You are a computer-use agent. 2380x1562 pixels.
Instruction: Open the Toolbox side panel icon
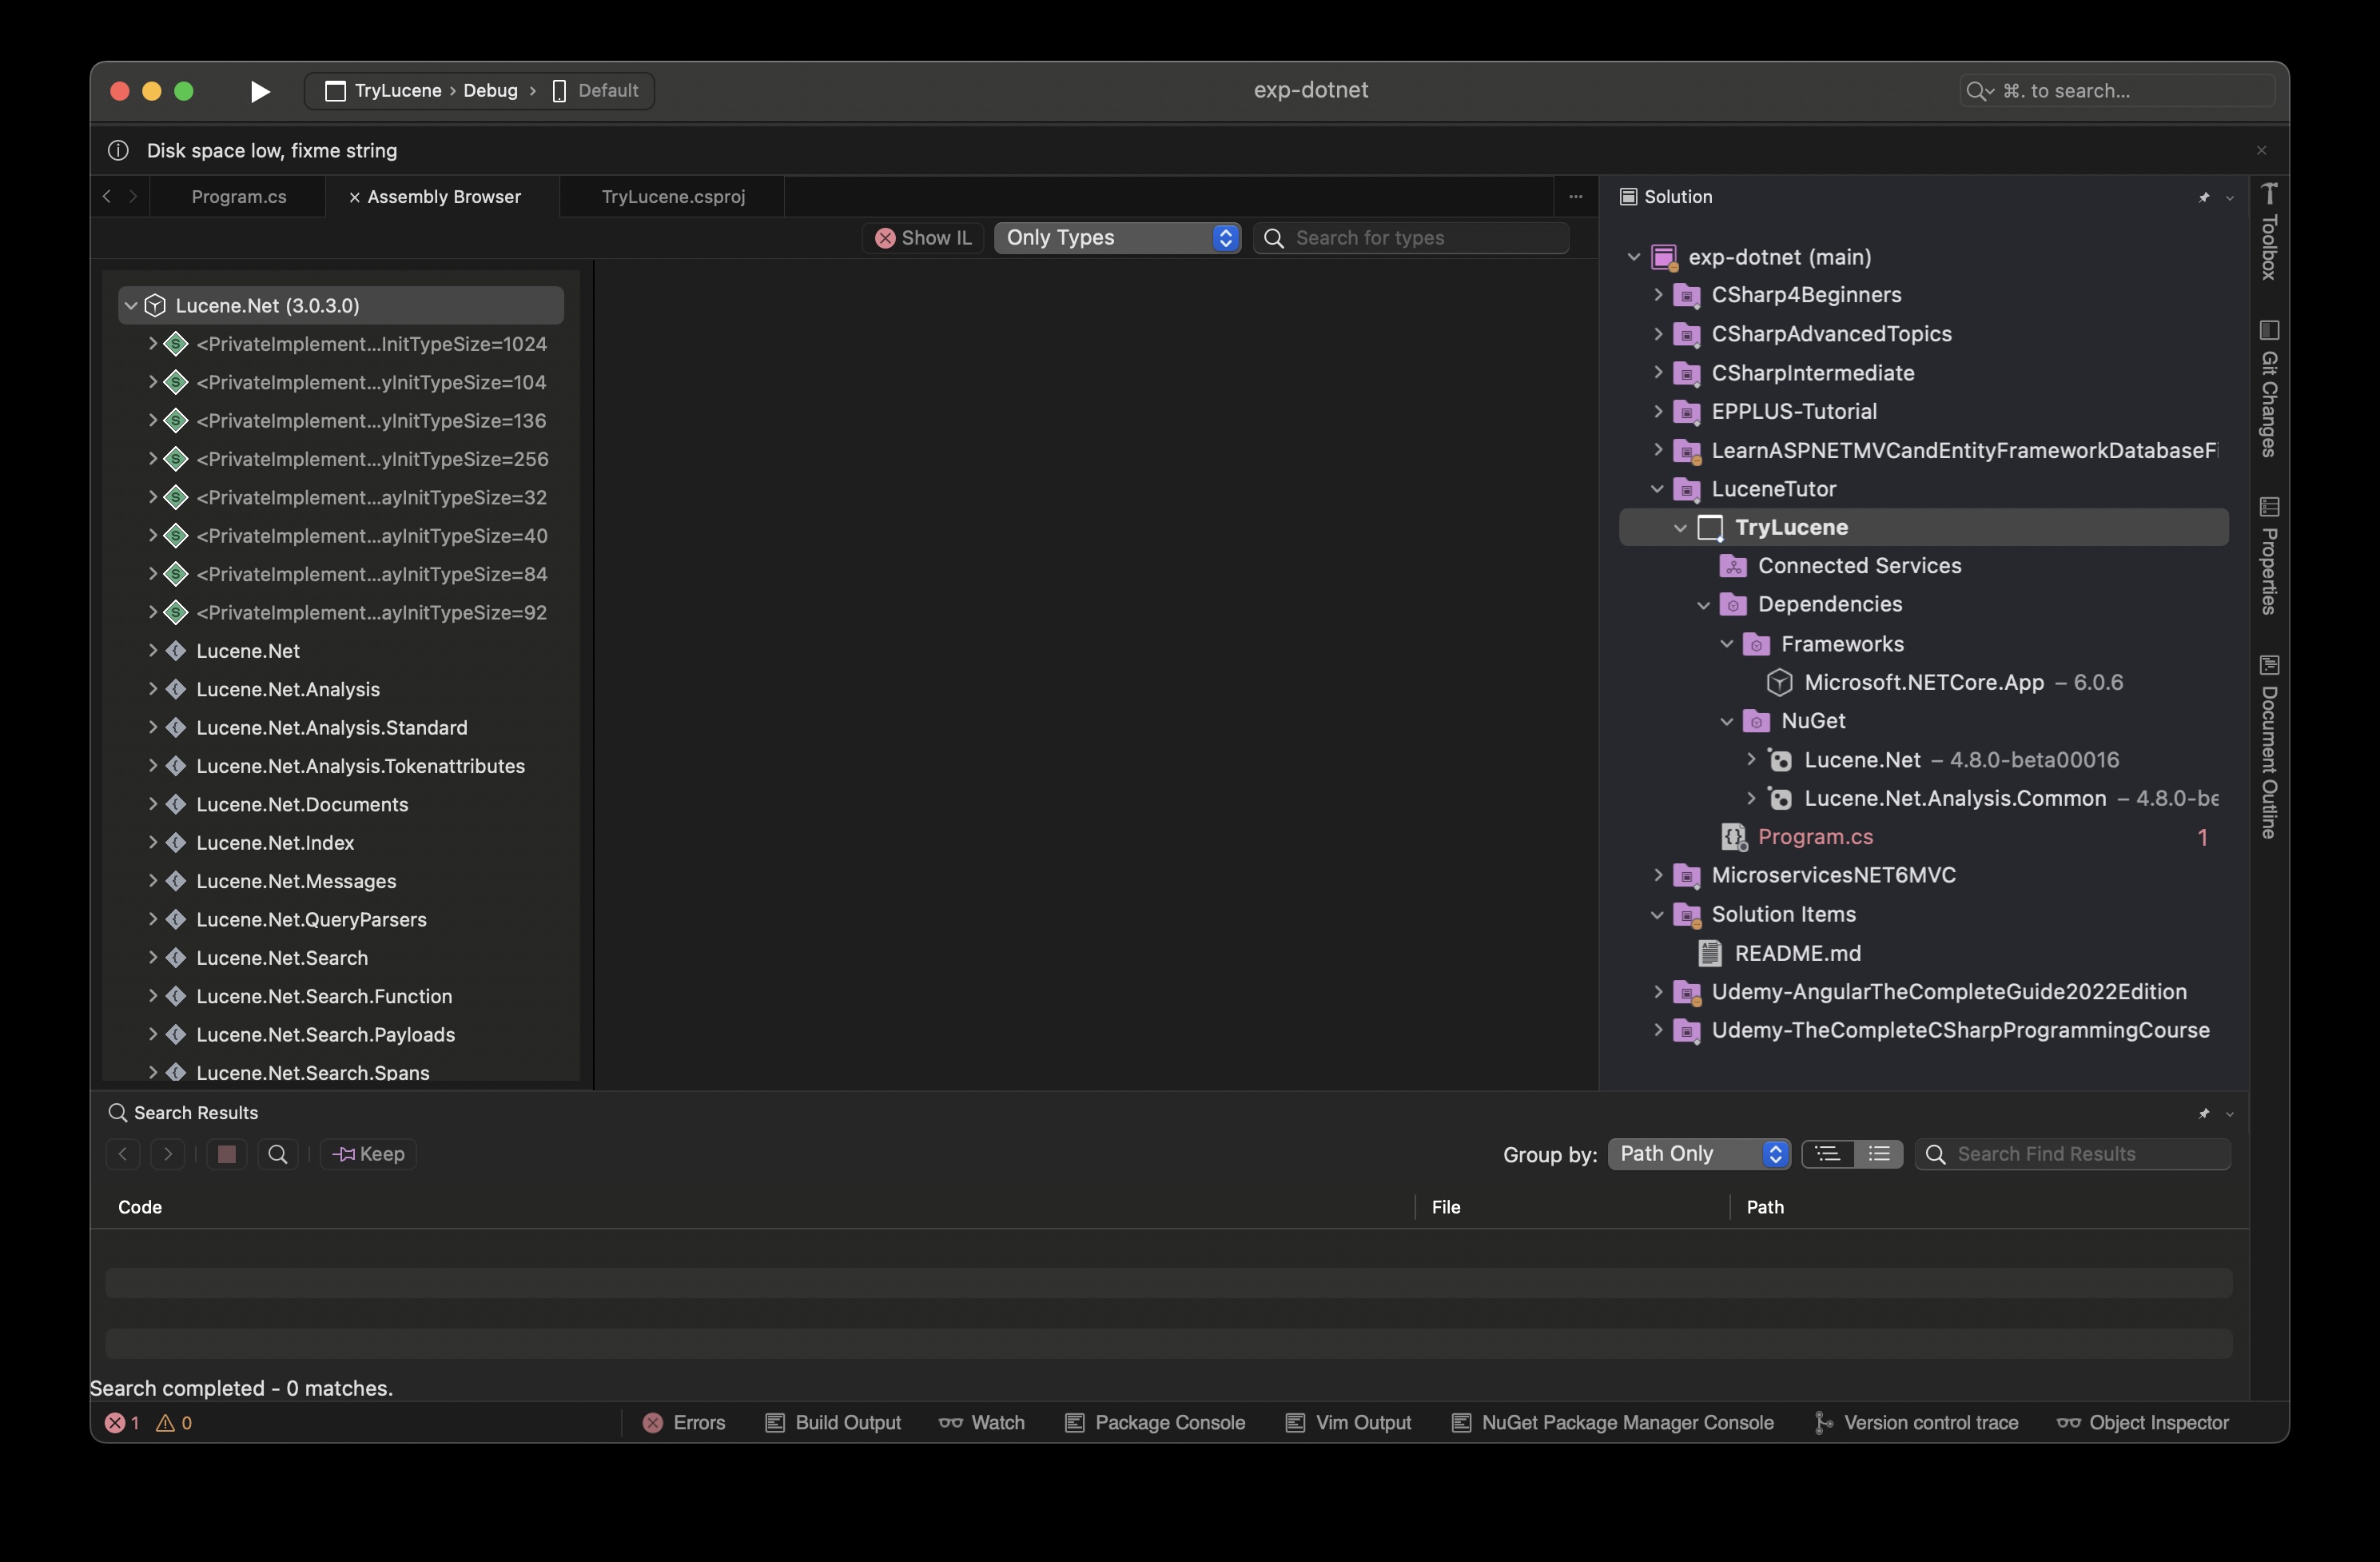(2269, 232)
